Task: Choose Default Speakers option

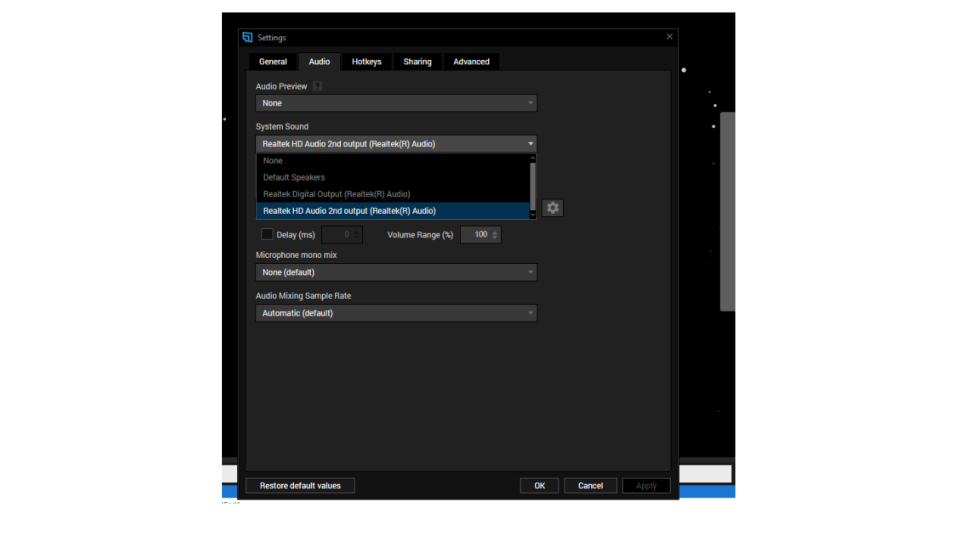Action: [x=393, y=177]
